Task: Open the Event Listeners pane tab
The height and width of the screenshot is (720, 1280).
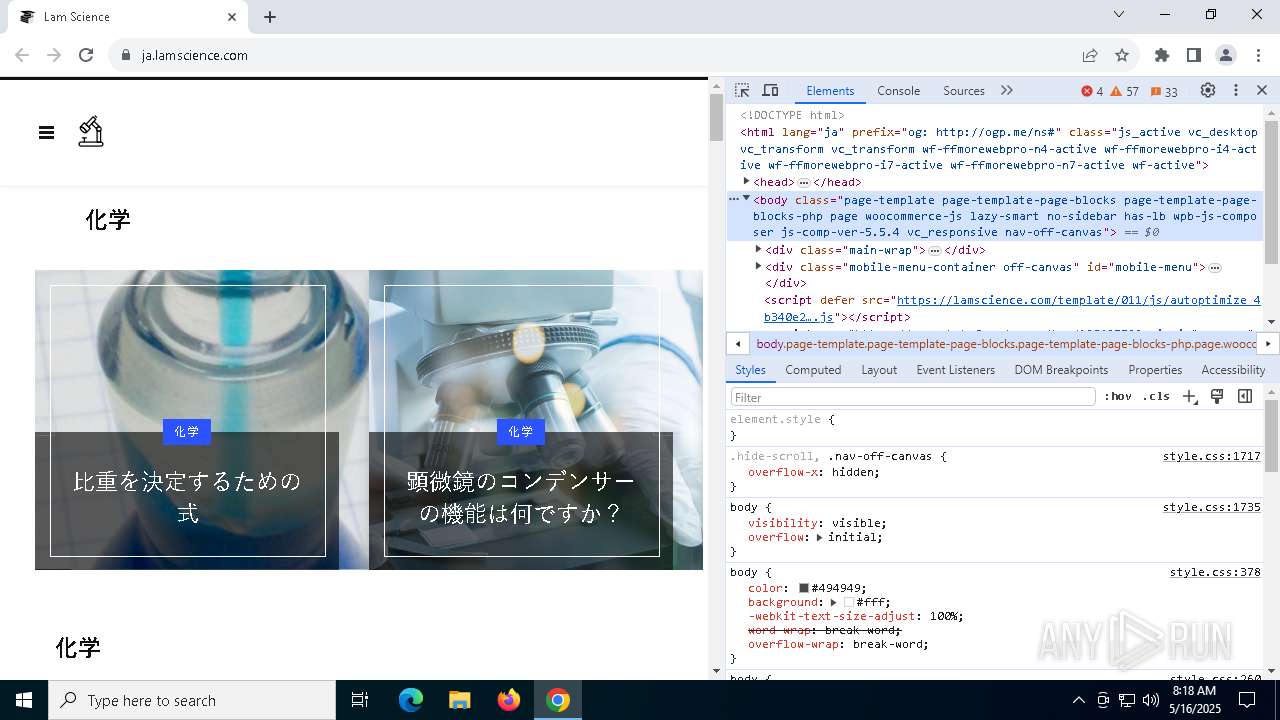Action: pyautogui.click(x=955, y=370)
